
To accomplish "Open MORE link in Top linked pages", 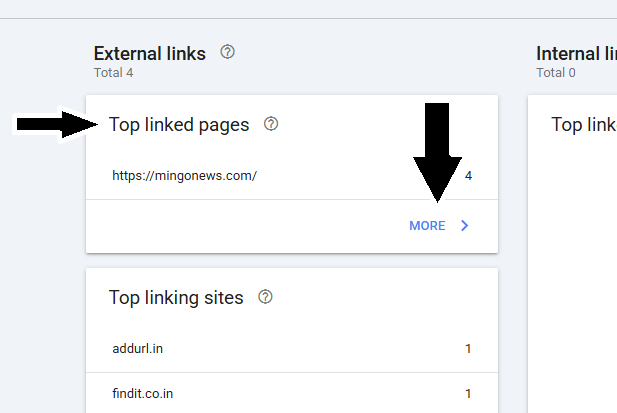I will pos(427,226).
